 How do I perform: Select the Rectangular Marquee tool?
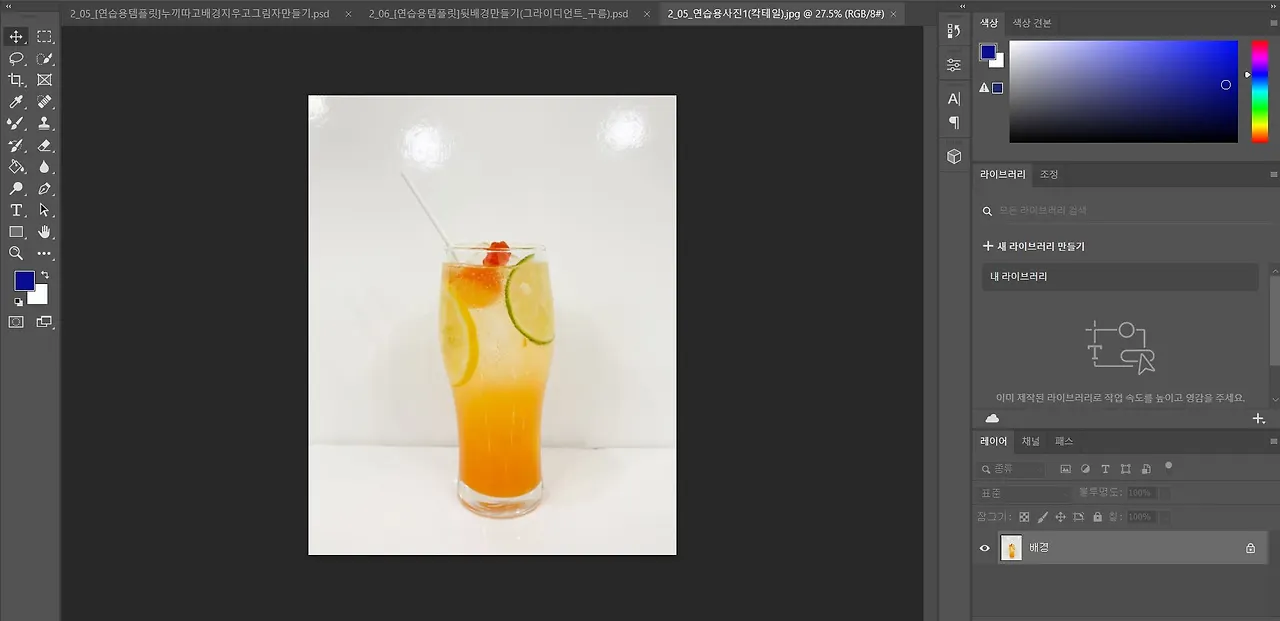click(45, 37)
